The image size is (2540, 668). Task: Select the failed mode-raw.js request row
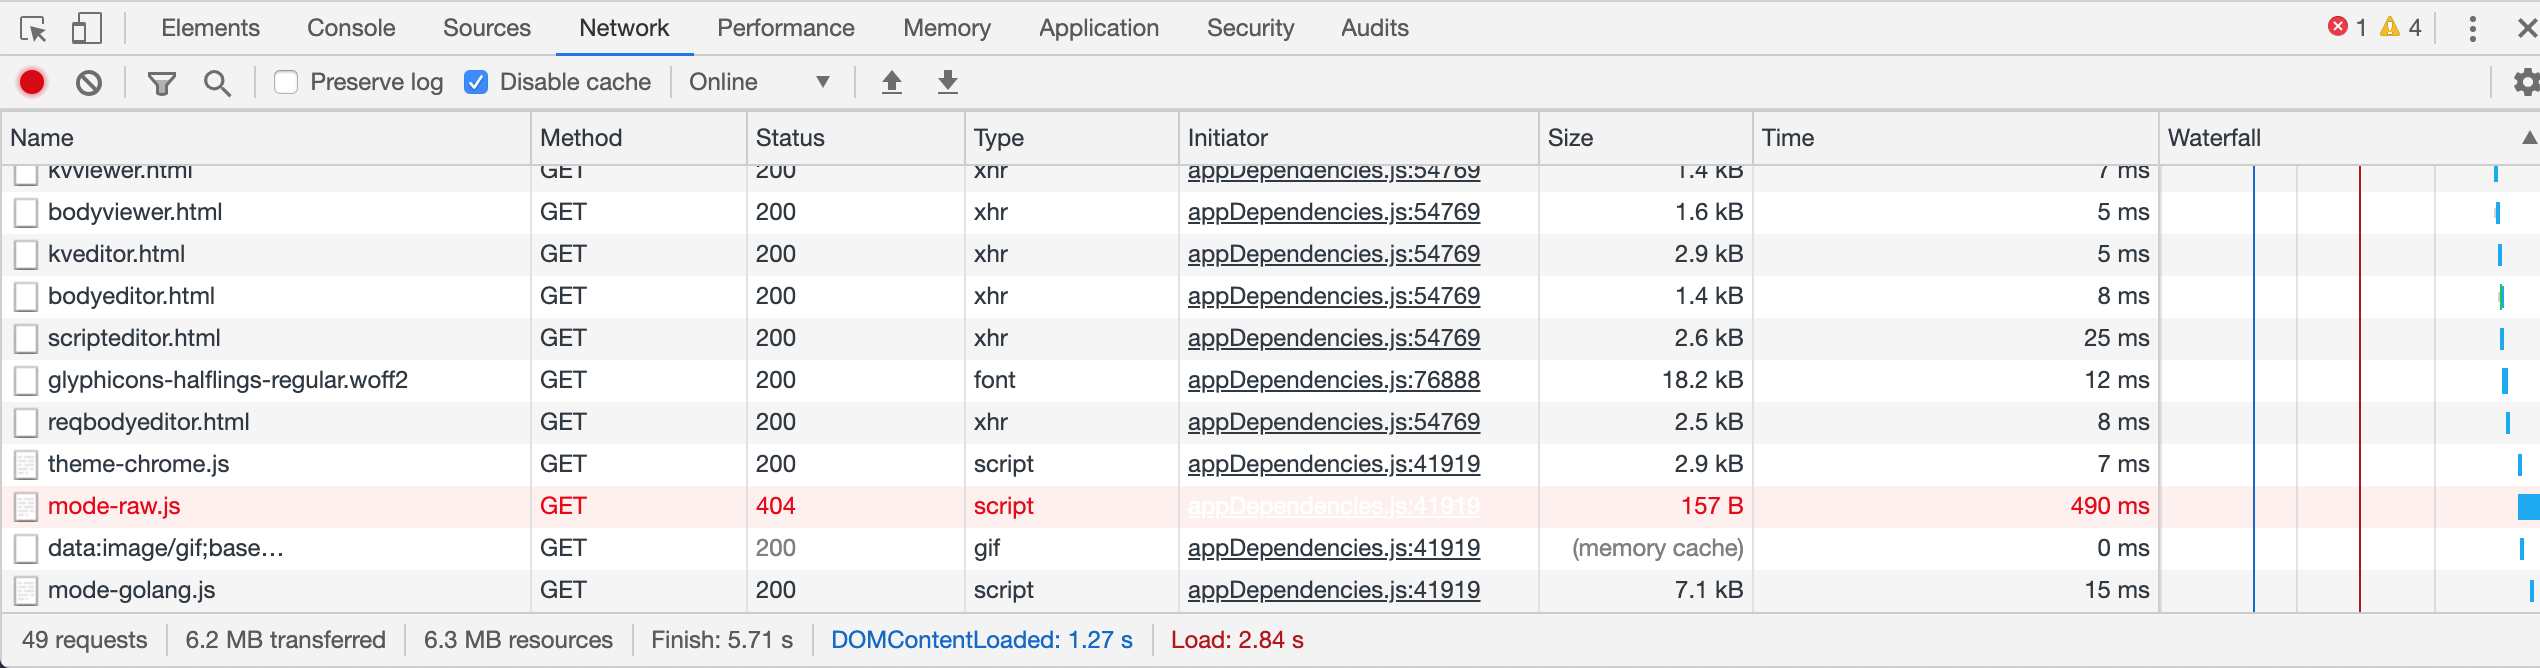(1270, 506)
